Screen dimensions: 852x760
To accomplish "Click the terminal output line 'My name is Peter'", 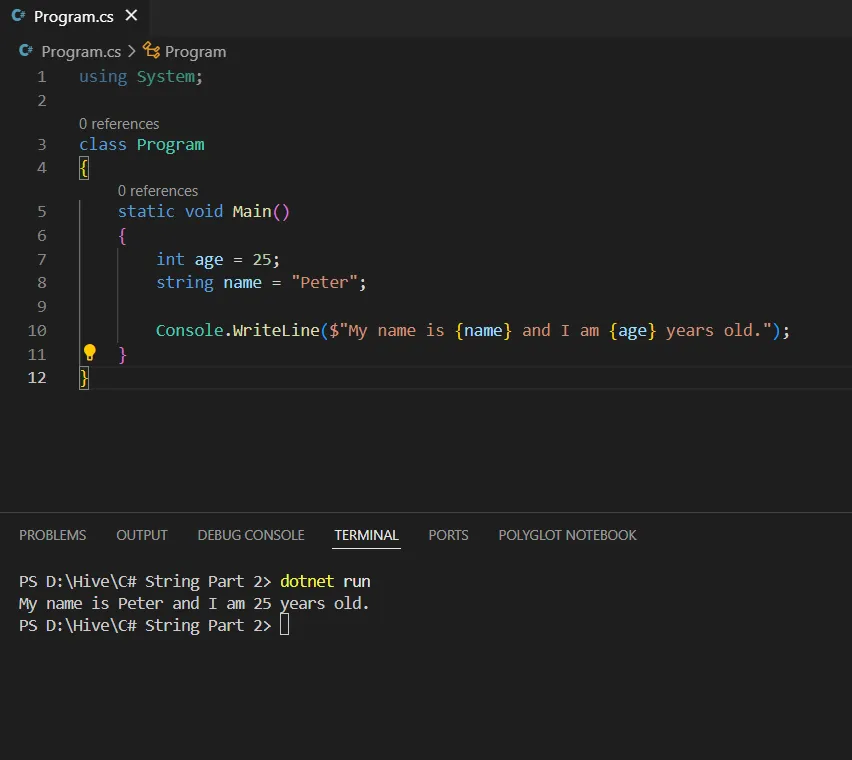I will 194,604.
